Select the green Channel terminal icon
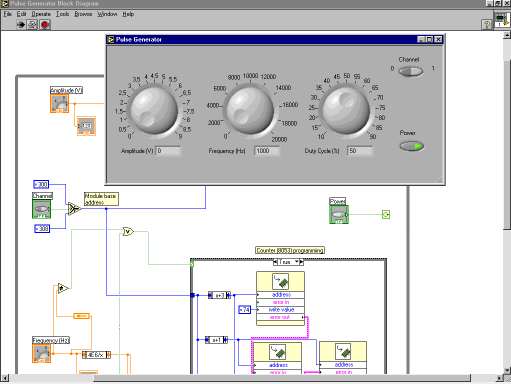This screenshot has height=384, width=511. click(x=41, y=209)
